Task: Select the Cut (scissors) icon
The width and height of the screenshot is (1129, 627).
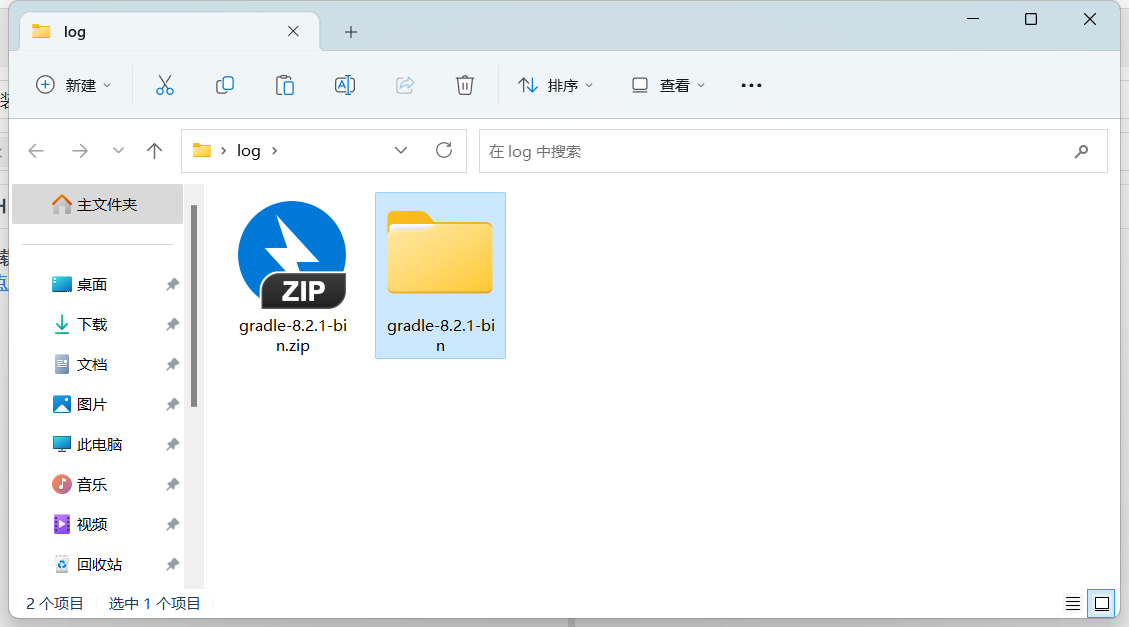Action: (165, 85)
